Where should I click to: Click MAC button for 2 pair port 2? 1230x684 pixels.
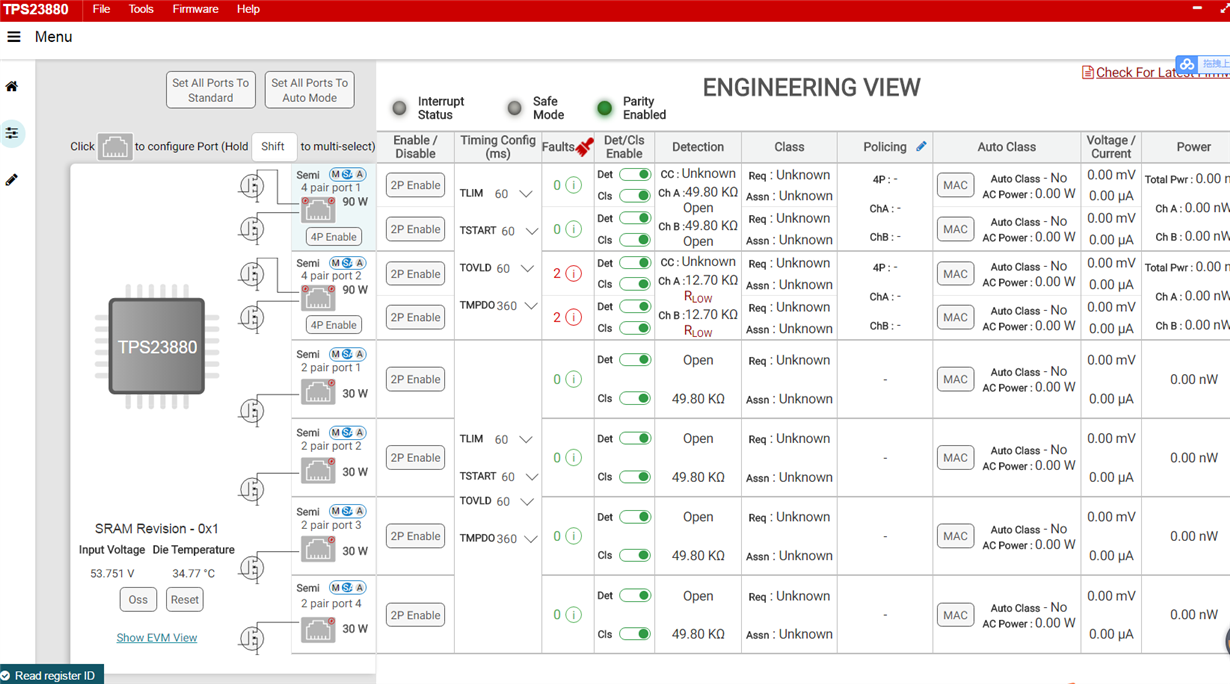(955, 458)
